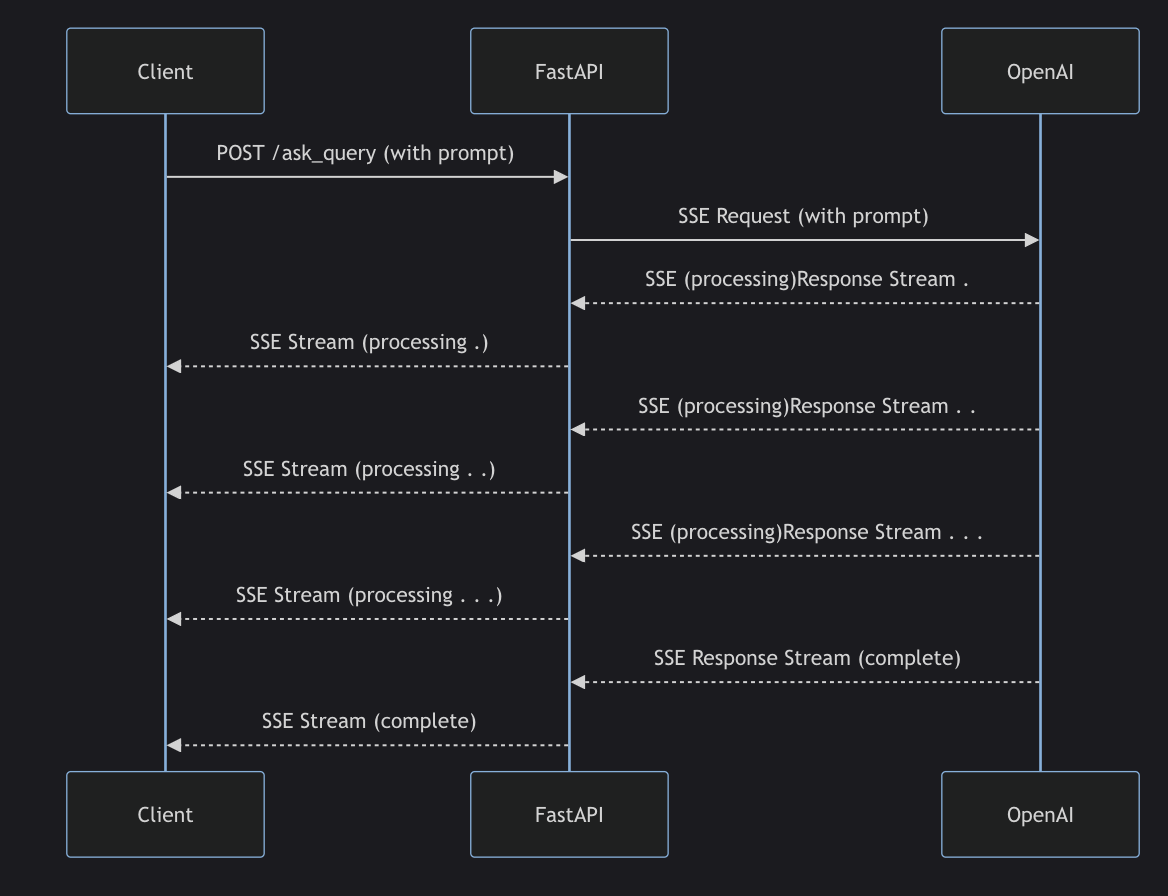Click 'SSE Stream (processing . . .)' label with three dots
The width and height of the screenshot is (1168, 896).
[369, 595]
